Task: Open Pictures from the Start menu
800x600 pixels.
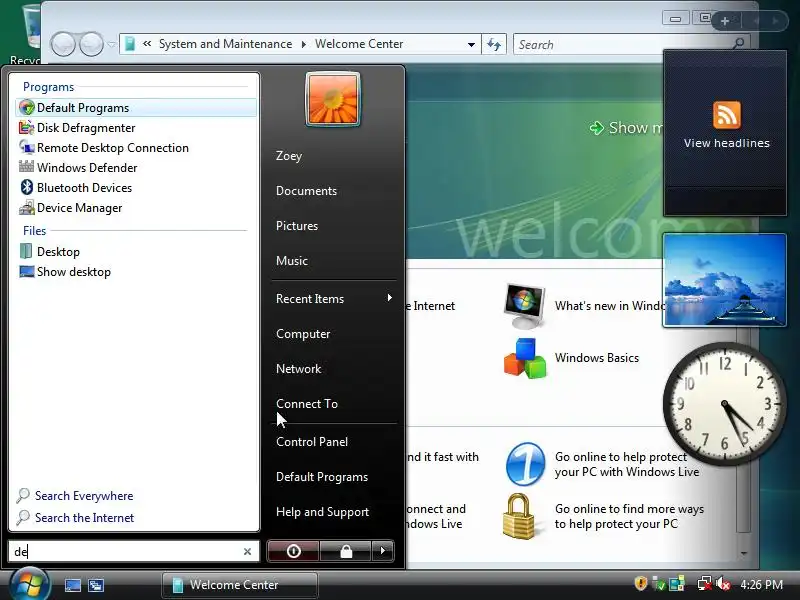Action: pos(296,226)
